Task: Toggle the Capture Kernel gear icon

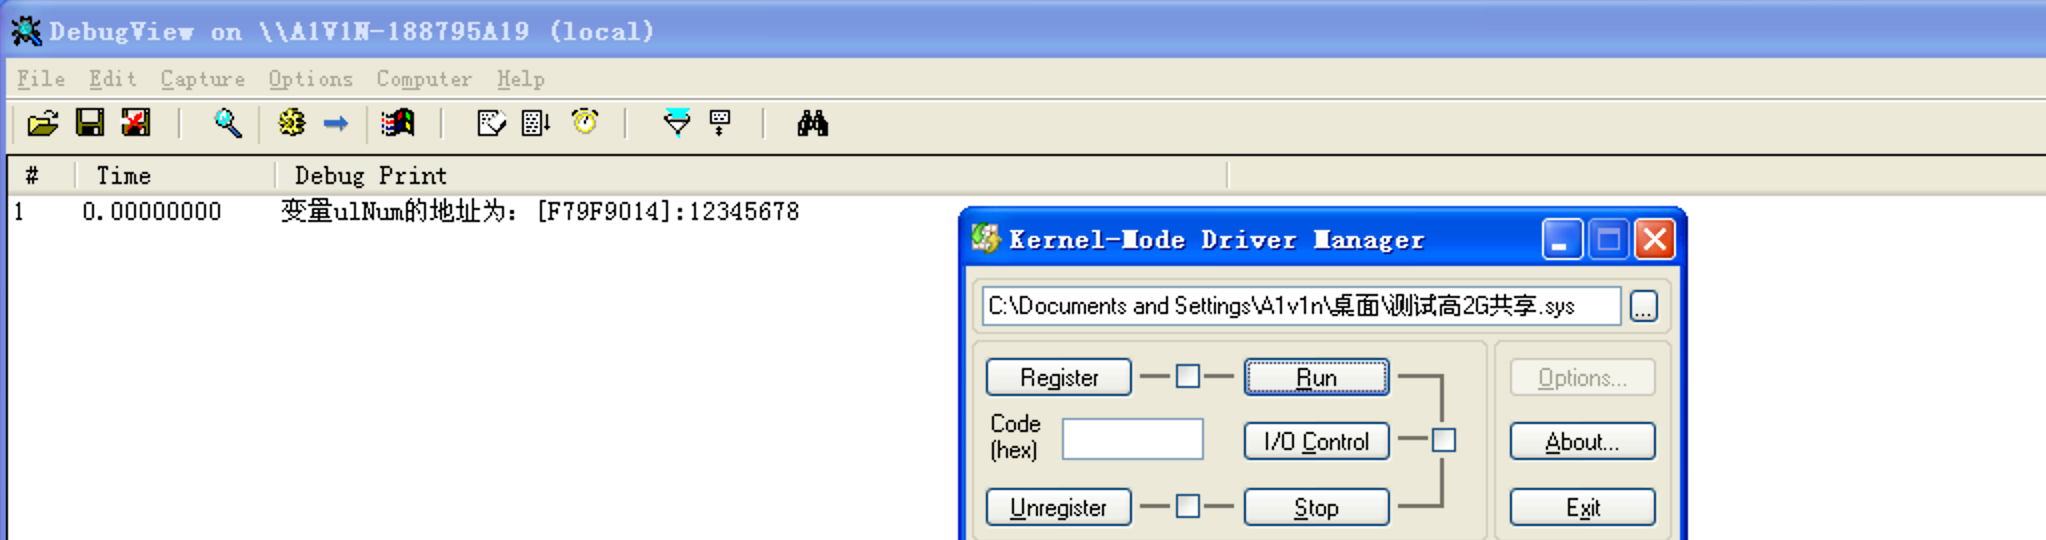Action: coord(292,124)
